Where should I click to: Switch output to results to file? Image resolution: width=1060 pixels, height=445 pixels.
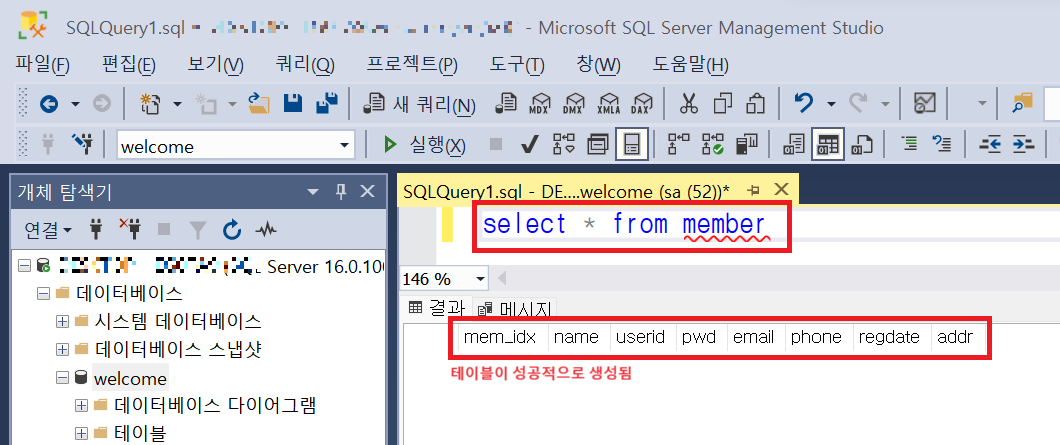862,143
